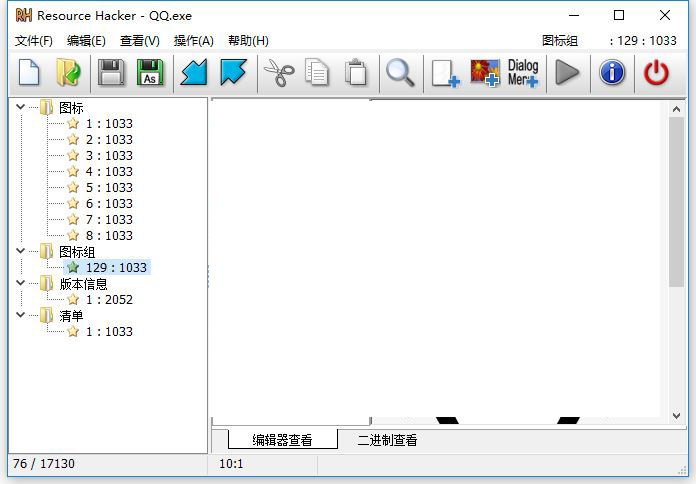Viewport: 696px width, 484px height.
Task: Switch to the 二进制查看 tab
Action: [x=387, y=440]
